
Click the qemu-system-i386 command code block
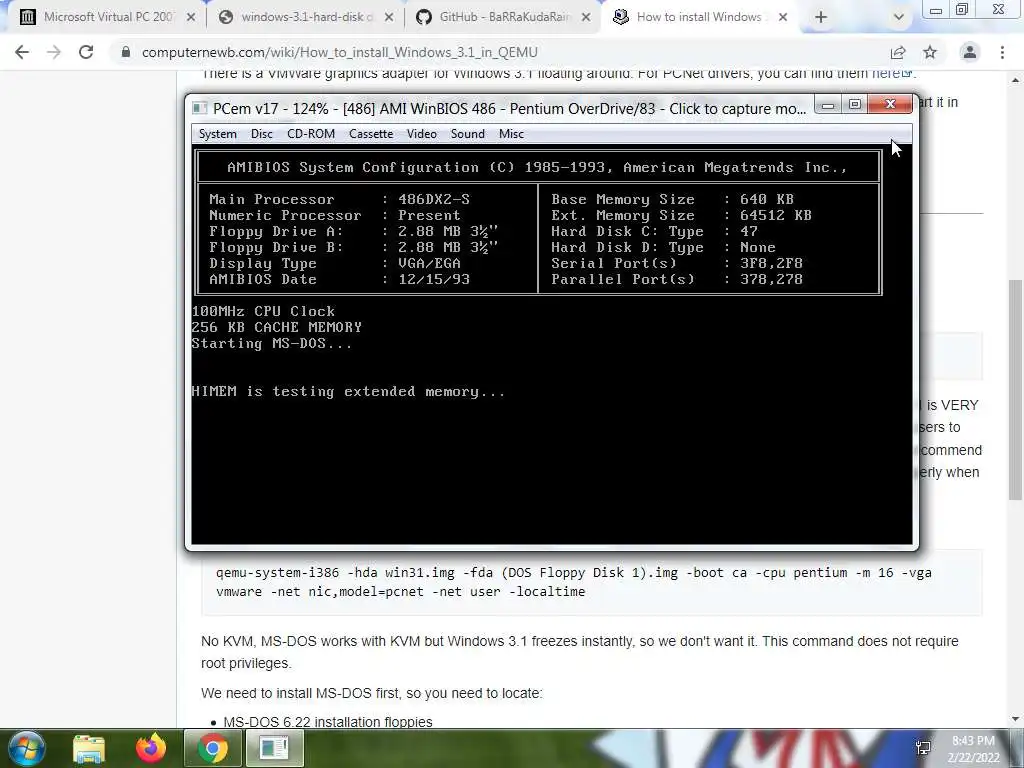click(x=592, y=582)
